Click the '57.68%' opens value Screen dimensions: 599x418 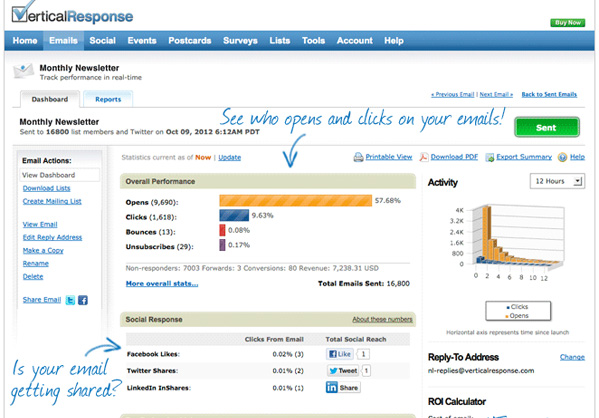(x=388, y=201)
